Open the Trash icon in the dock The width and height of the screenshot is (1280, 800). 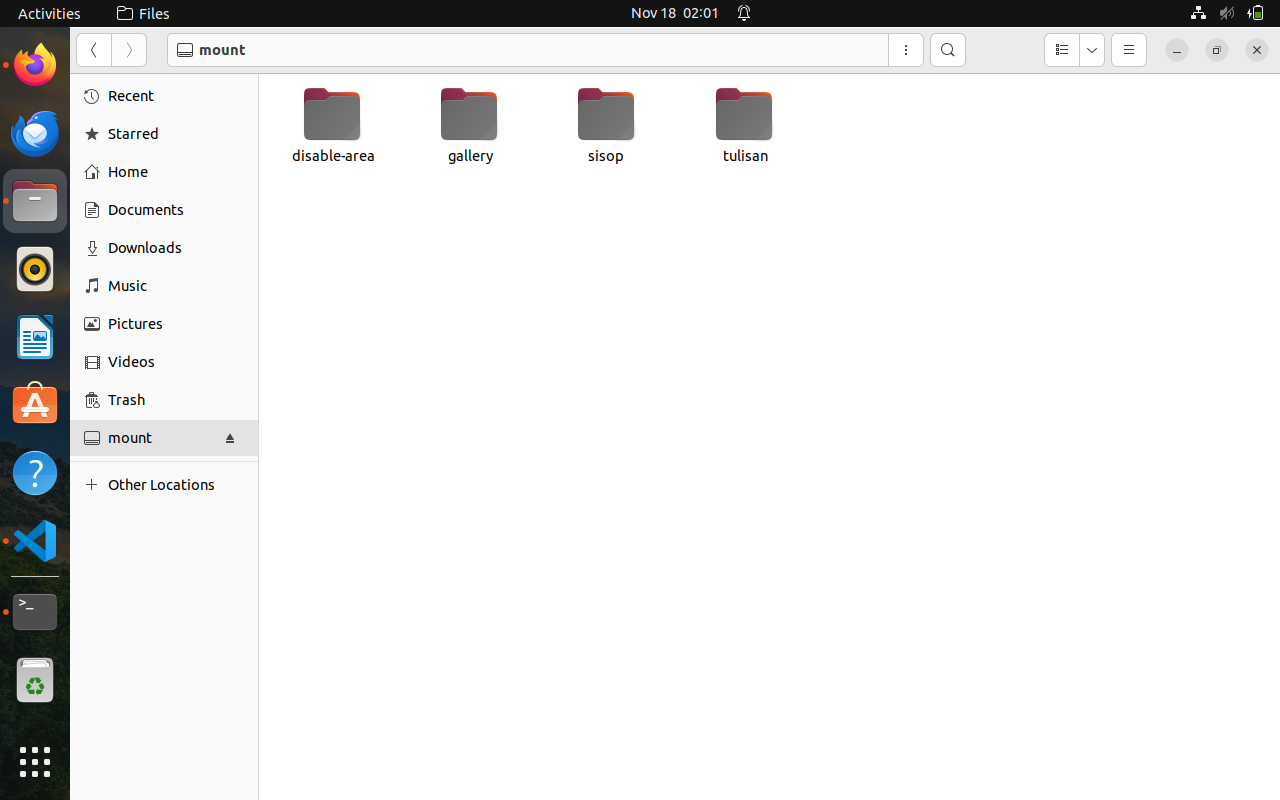click(x=35, y=681)
